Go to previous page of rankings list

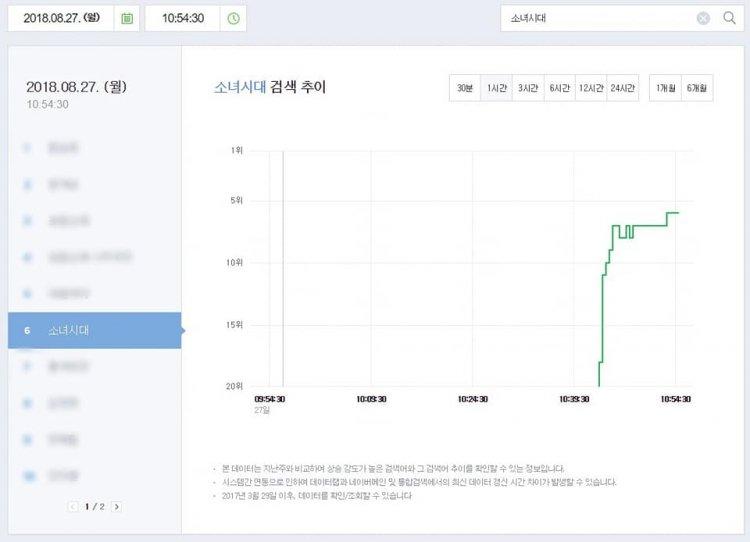point(74,507)
